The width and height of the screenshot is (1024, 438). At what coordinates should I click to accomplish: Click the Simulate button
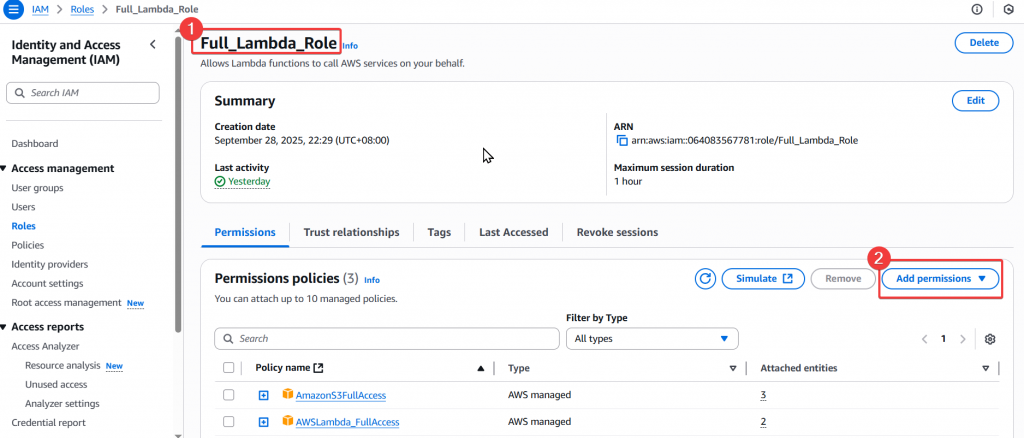(763, 279)
